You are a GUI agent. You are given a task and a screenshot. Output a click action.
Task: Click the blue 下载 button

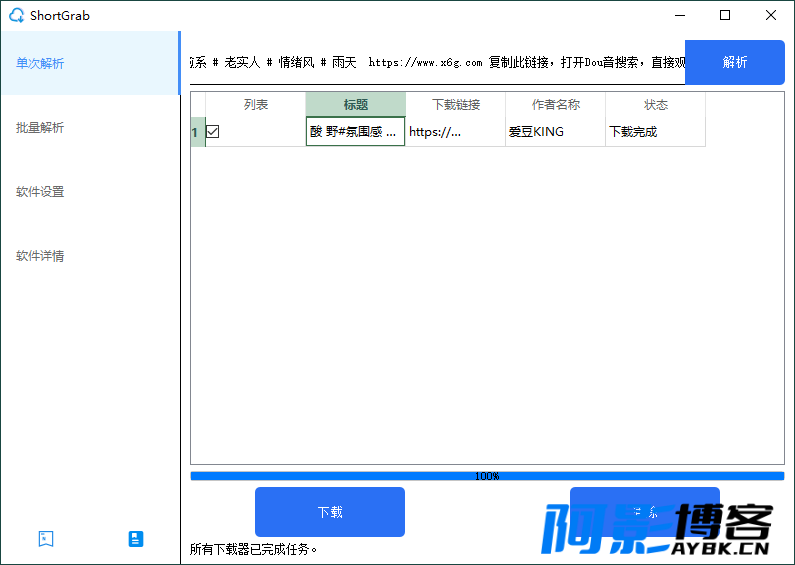(x=330, y=512)
